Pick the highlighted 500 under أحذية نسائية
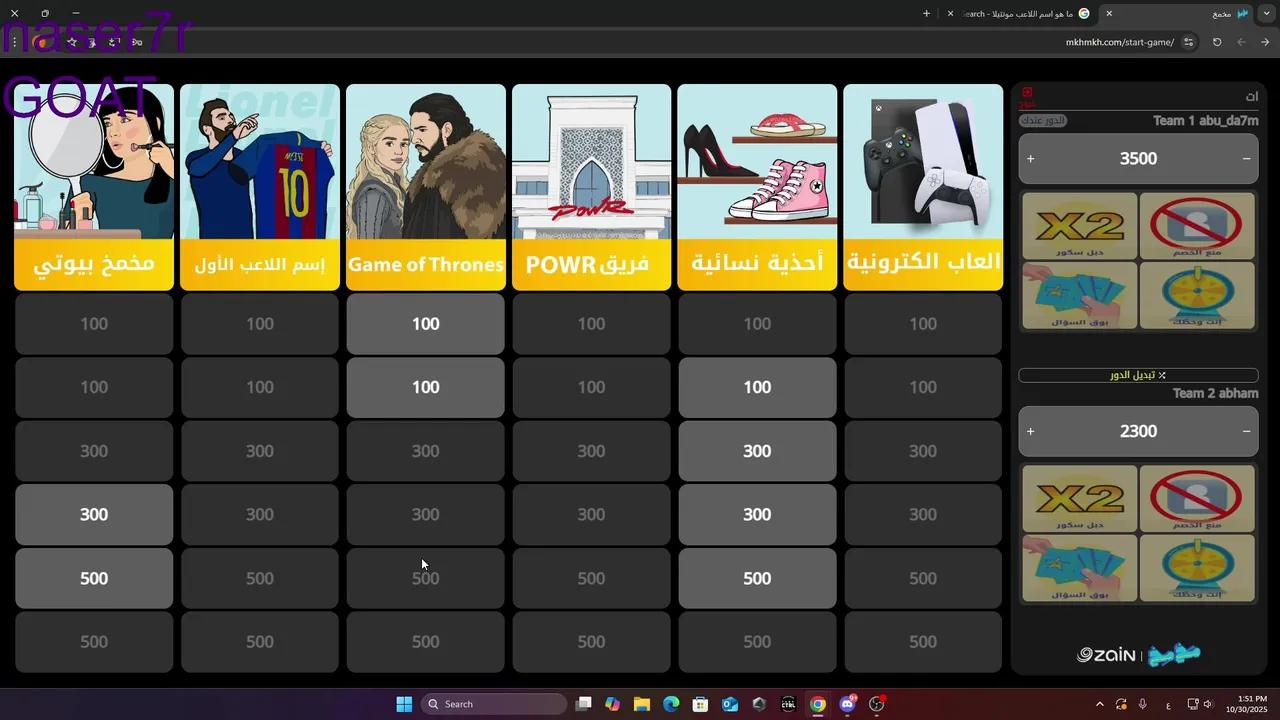This screenshot has width=1280, height=720. coord(757,578)
